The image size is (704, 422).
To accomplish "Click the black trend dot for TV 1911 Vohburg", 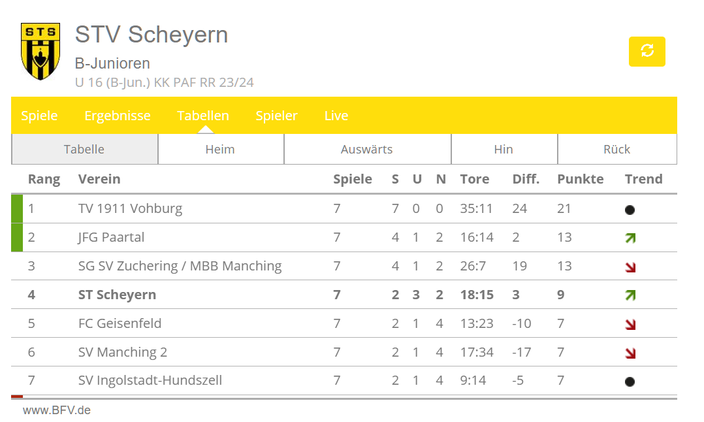I will click(629, 210).
